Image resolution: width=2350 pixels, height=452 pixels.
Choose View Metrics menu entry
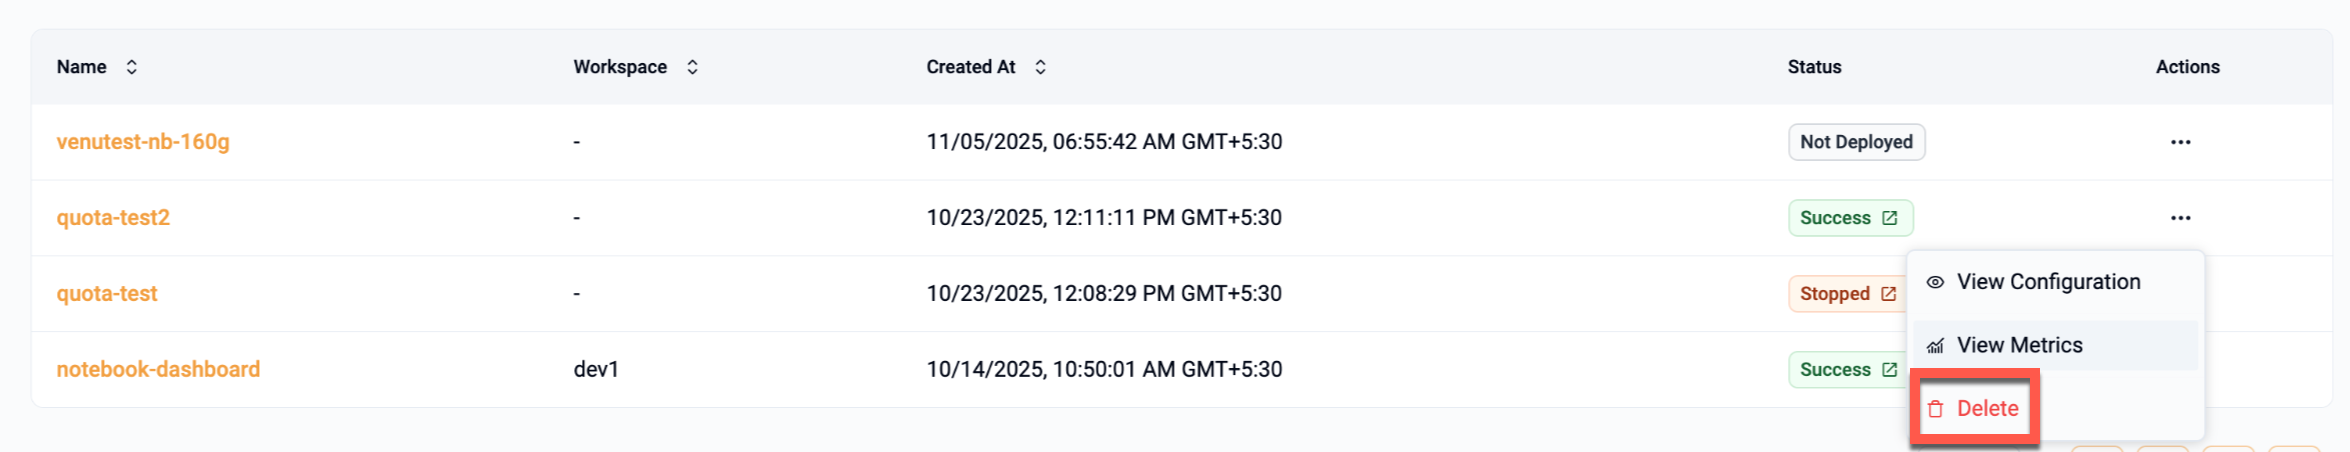(x=2019, y=345)
